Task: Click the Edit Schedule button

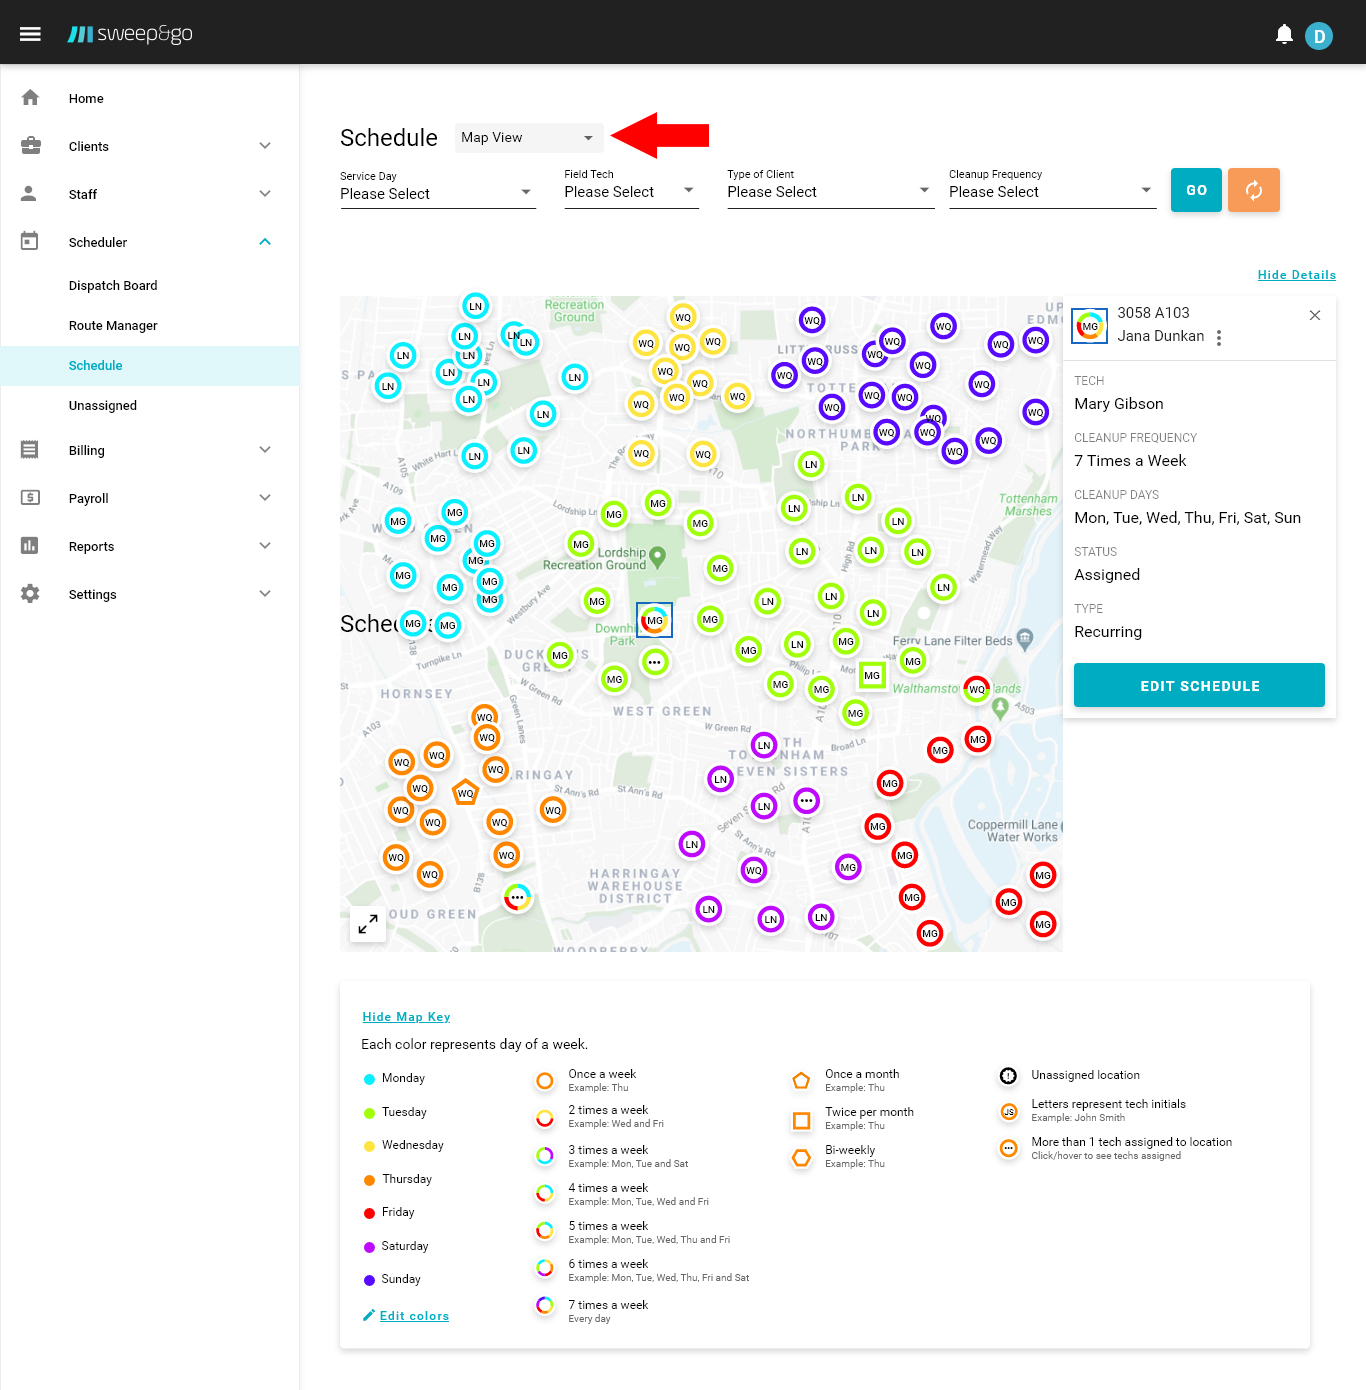Action: 1199,686
